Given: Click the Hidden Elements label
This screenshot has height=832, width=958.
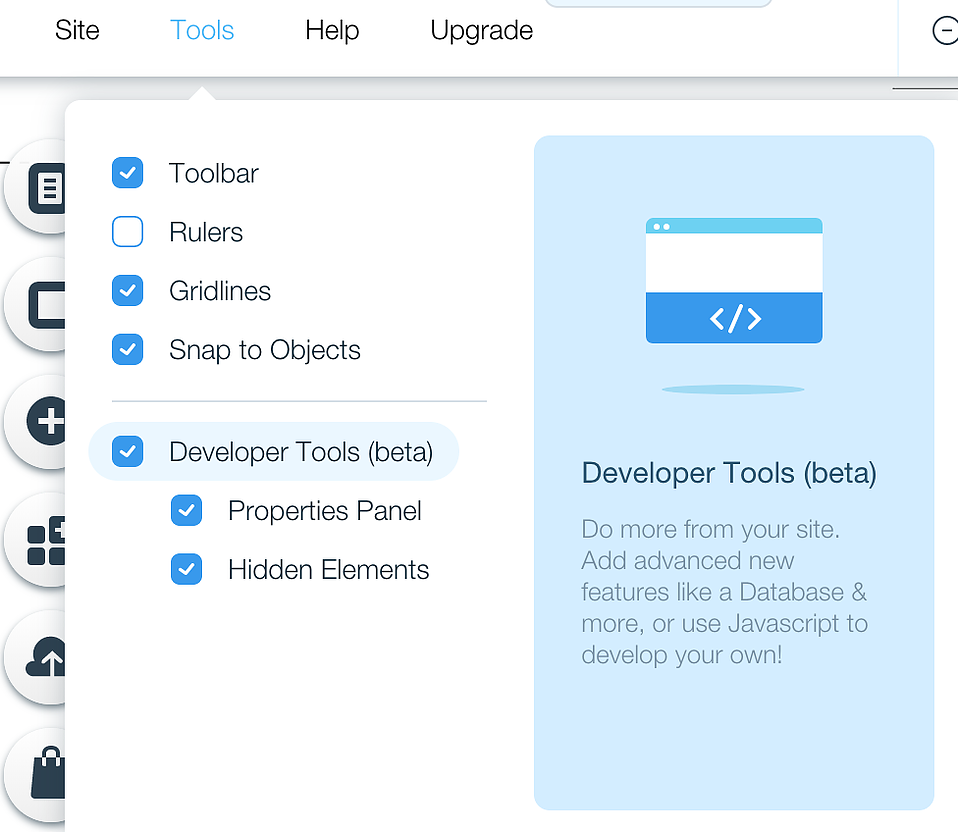Looking at the screenshot, I should 329,569.
